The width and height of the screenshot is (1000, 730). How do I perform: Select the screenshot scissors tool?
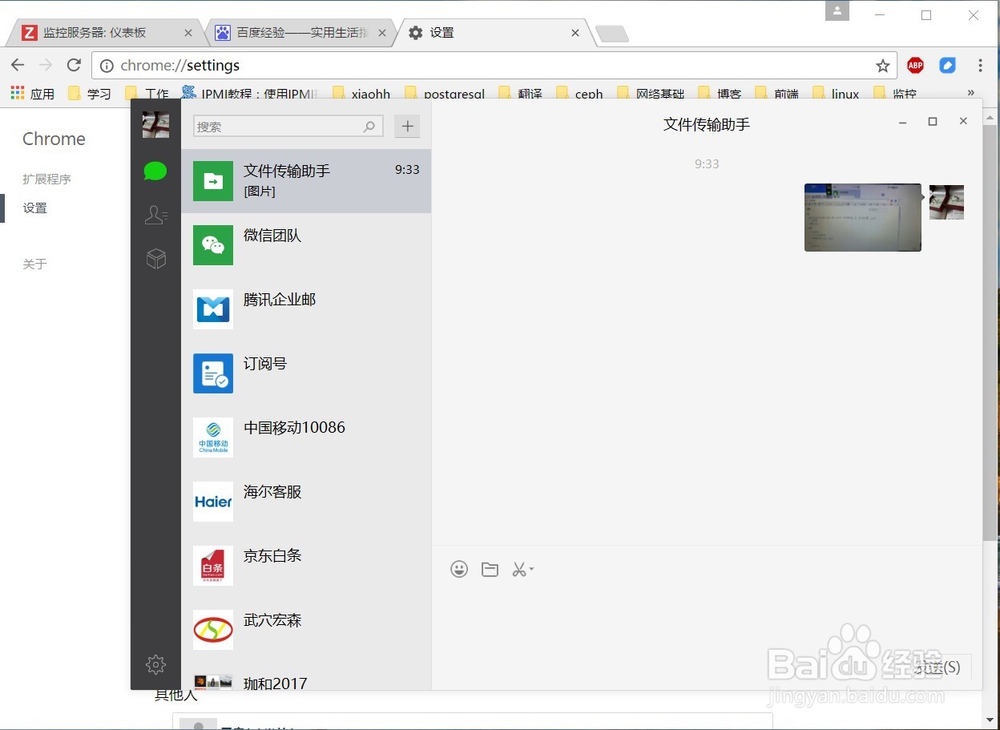click(519, 569)
